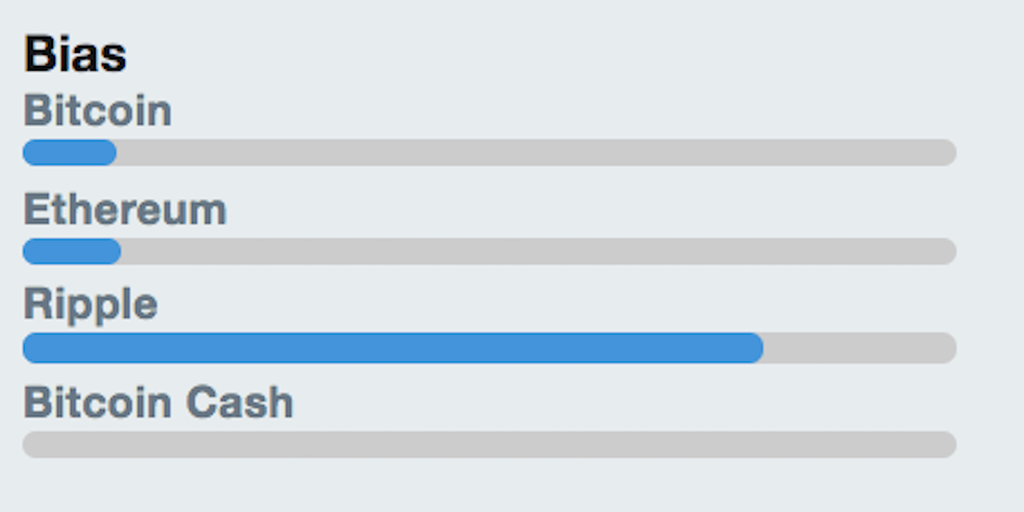Click the blue filled part of Ripple bar
The image size is (1024, 512).
392,348
